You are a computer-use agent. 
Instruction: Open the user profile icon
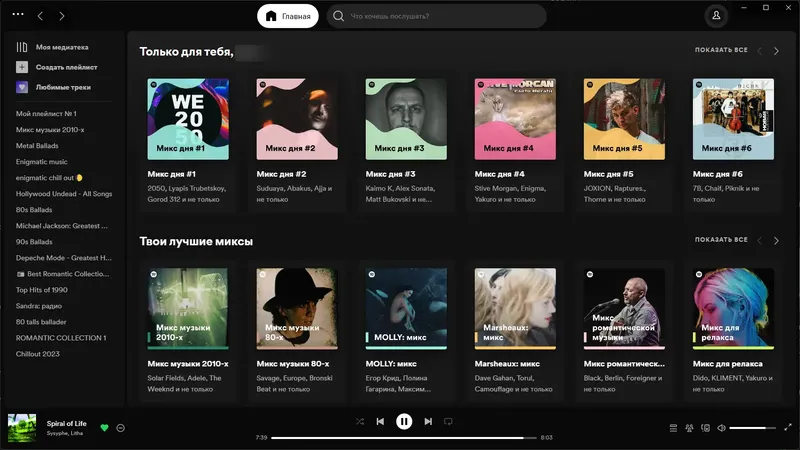[716, 16]
